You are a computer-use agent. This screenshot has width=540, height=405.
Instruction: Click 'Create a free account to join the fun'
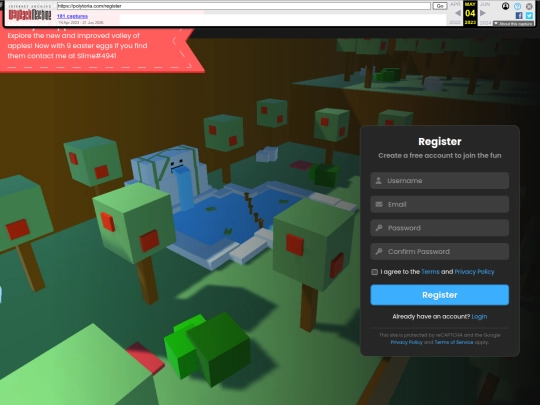click(x=439, y=155)
